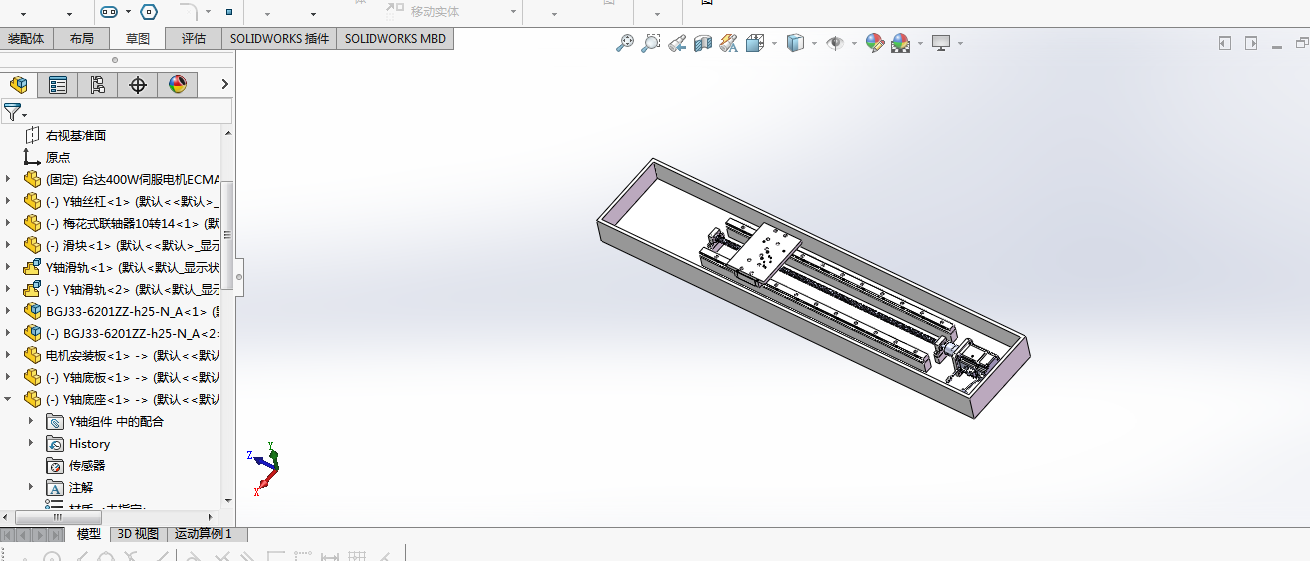Screen dimensions: 1310x561
Task: Click the feature tree filter funnel icon
Action: pos(12,112)
